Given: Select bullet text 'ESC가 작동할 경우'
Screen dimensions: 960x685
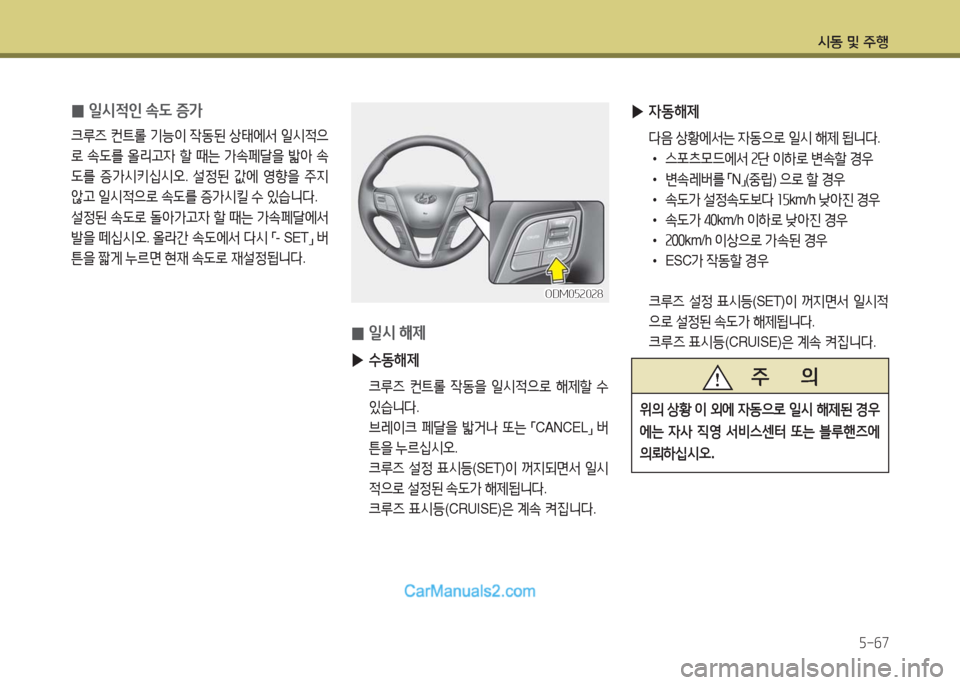Looking at the screenshot, I should [x=716, y=261].
